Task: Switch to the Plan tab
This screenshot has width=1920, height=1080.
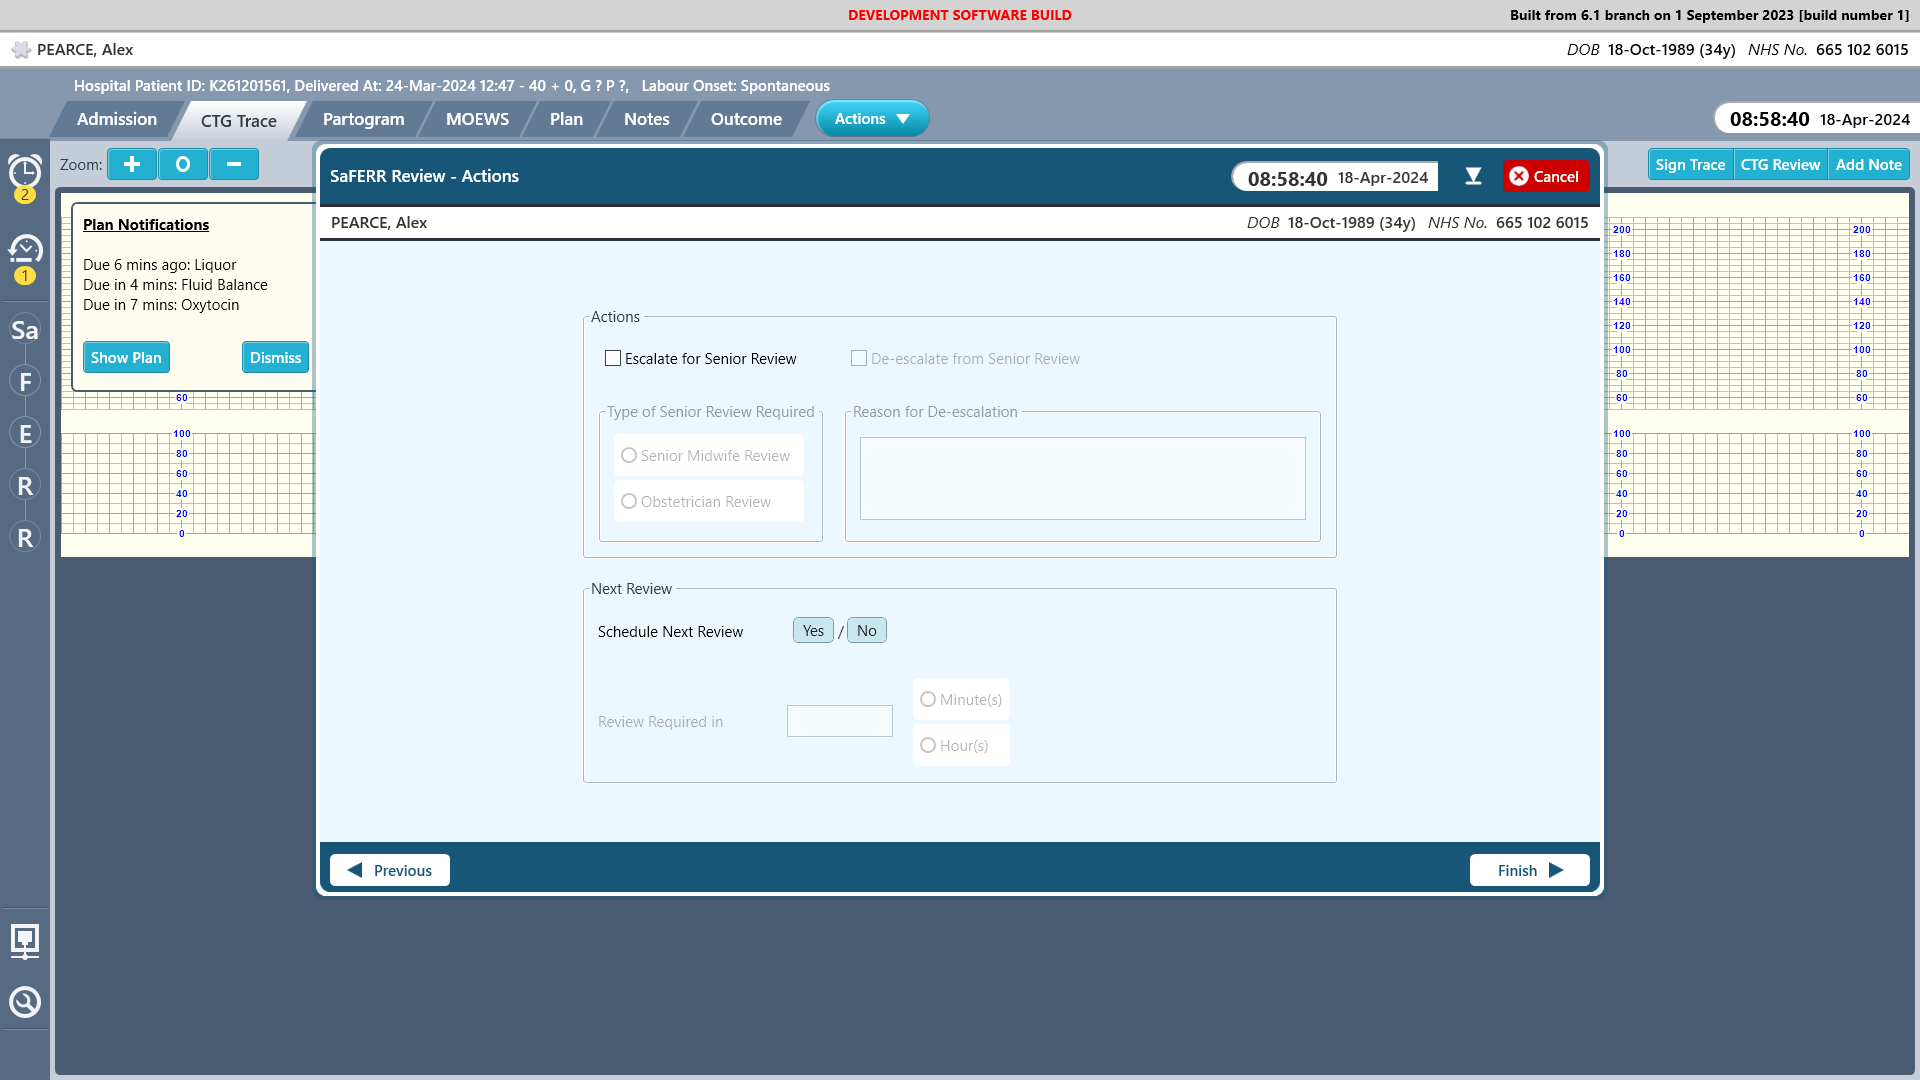Action: pyautogui.click(x=566, y=119)
